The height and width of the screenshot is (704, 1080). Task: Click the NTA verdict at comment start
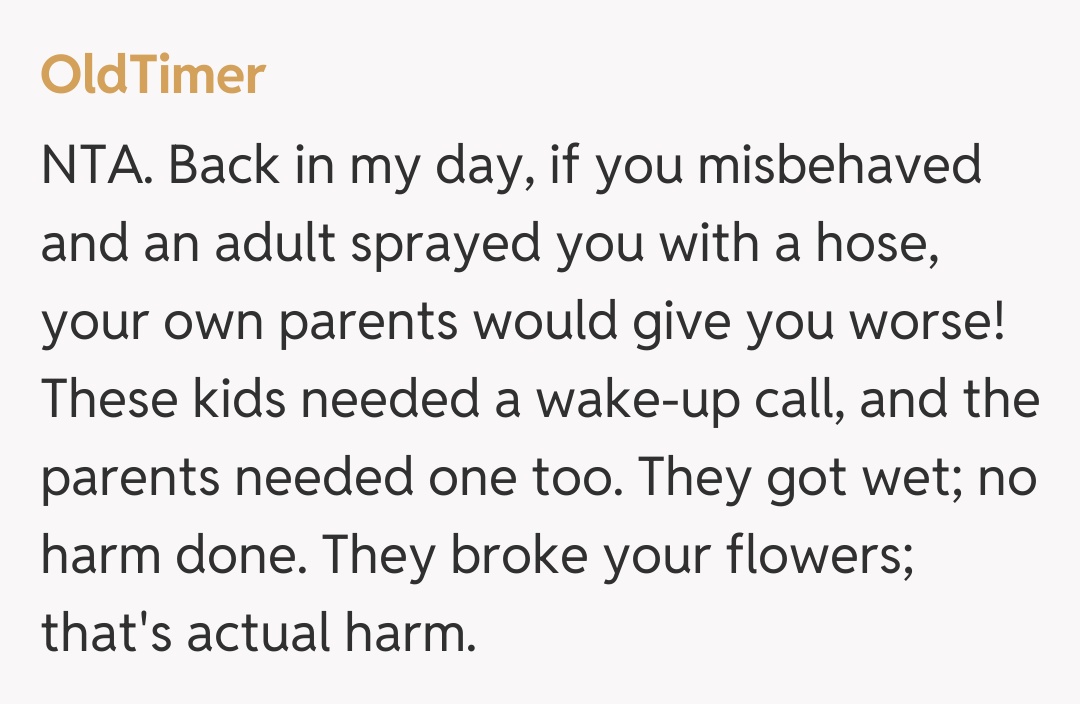coord(96,167)
